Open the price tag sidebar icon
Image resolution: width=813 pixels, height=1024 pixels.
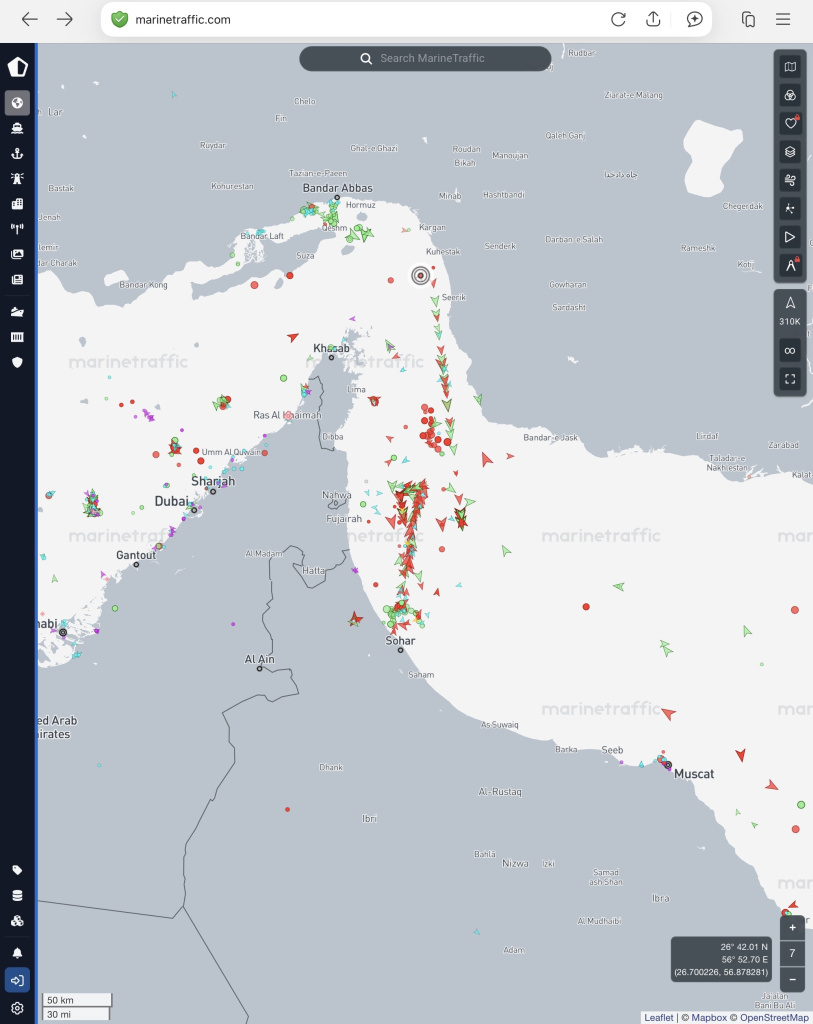[18, 870]
